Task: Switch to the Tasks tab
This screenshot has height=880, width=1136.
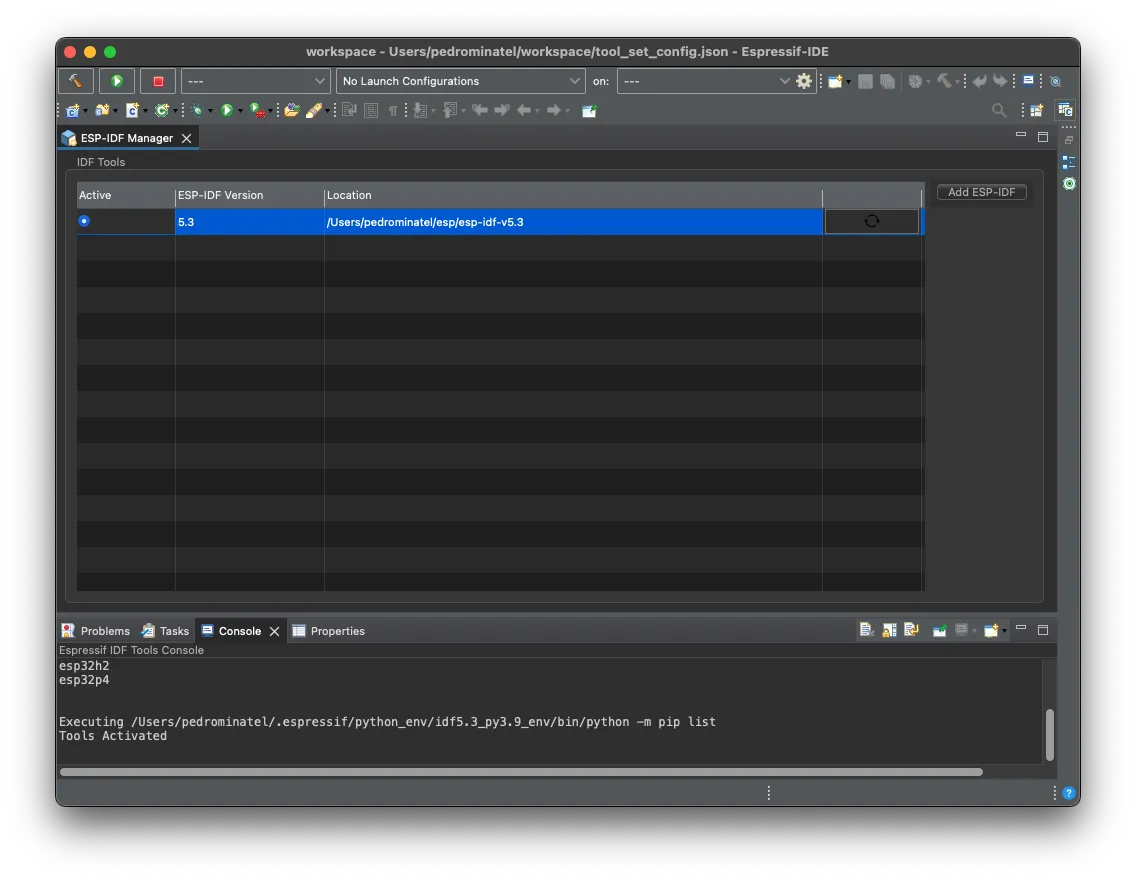Action: tap(165, 631)
